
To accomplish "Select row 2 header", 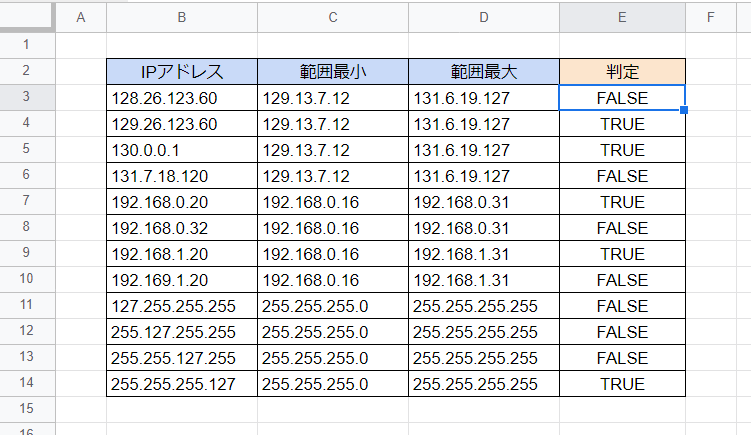I will click(x=26, y=71).
